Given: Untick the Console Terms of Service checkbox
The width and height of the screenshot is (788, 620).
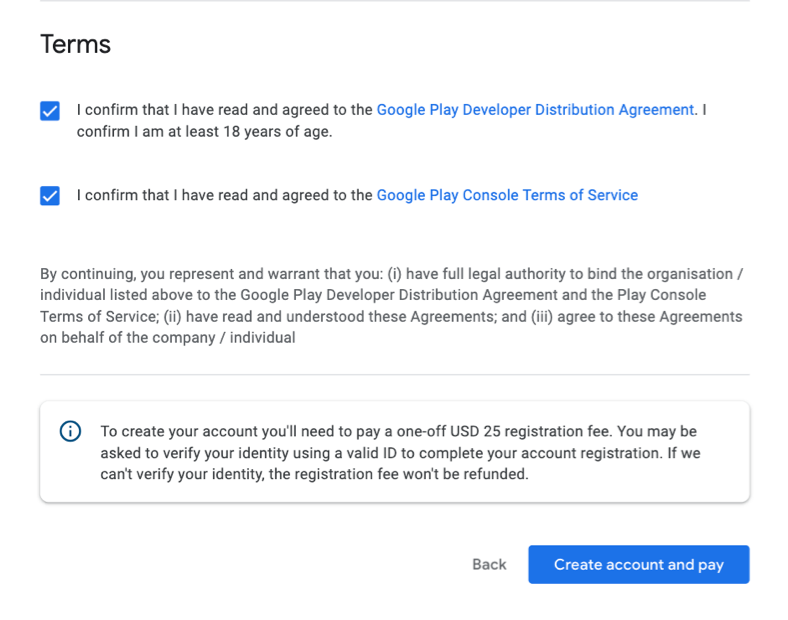Looking at the screenshot, I should click(x=50, y=195).
